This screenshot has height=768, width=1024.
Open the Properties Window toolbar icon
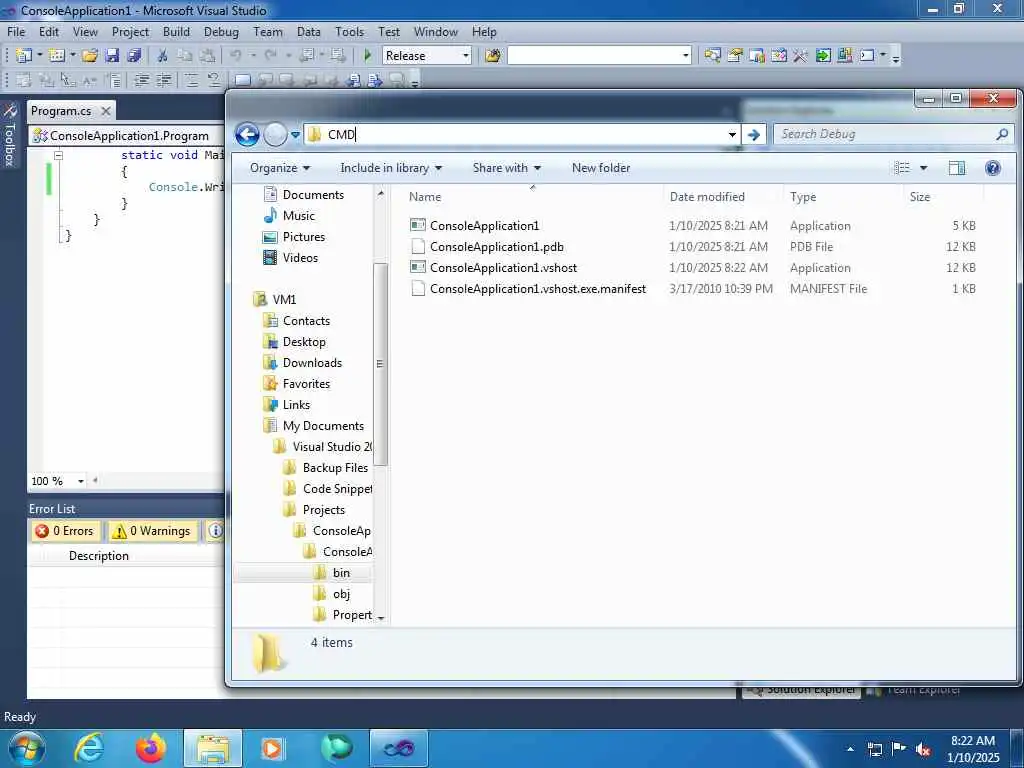735,56
